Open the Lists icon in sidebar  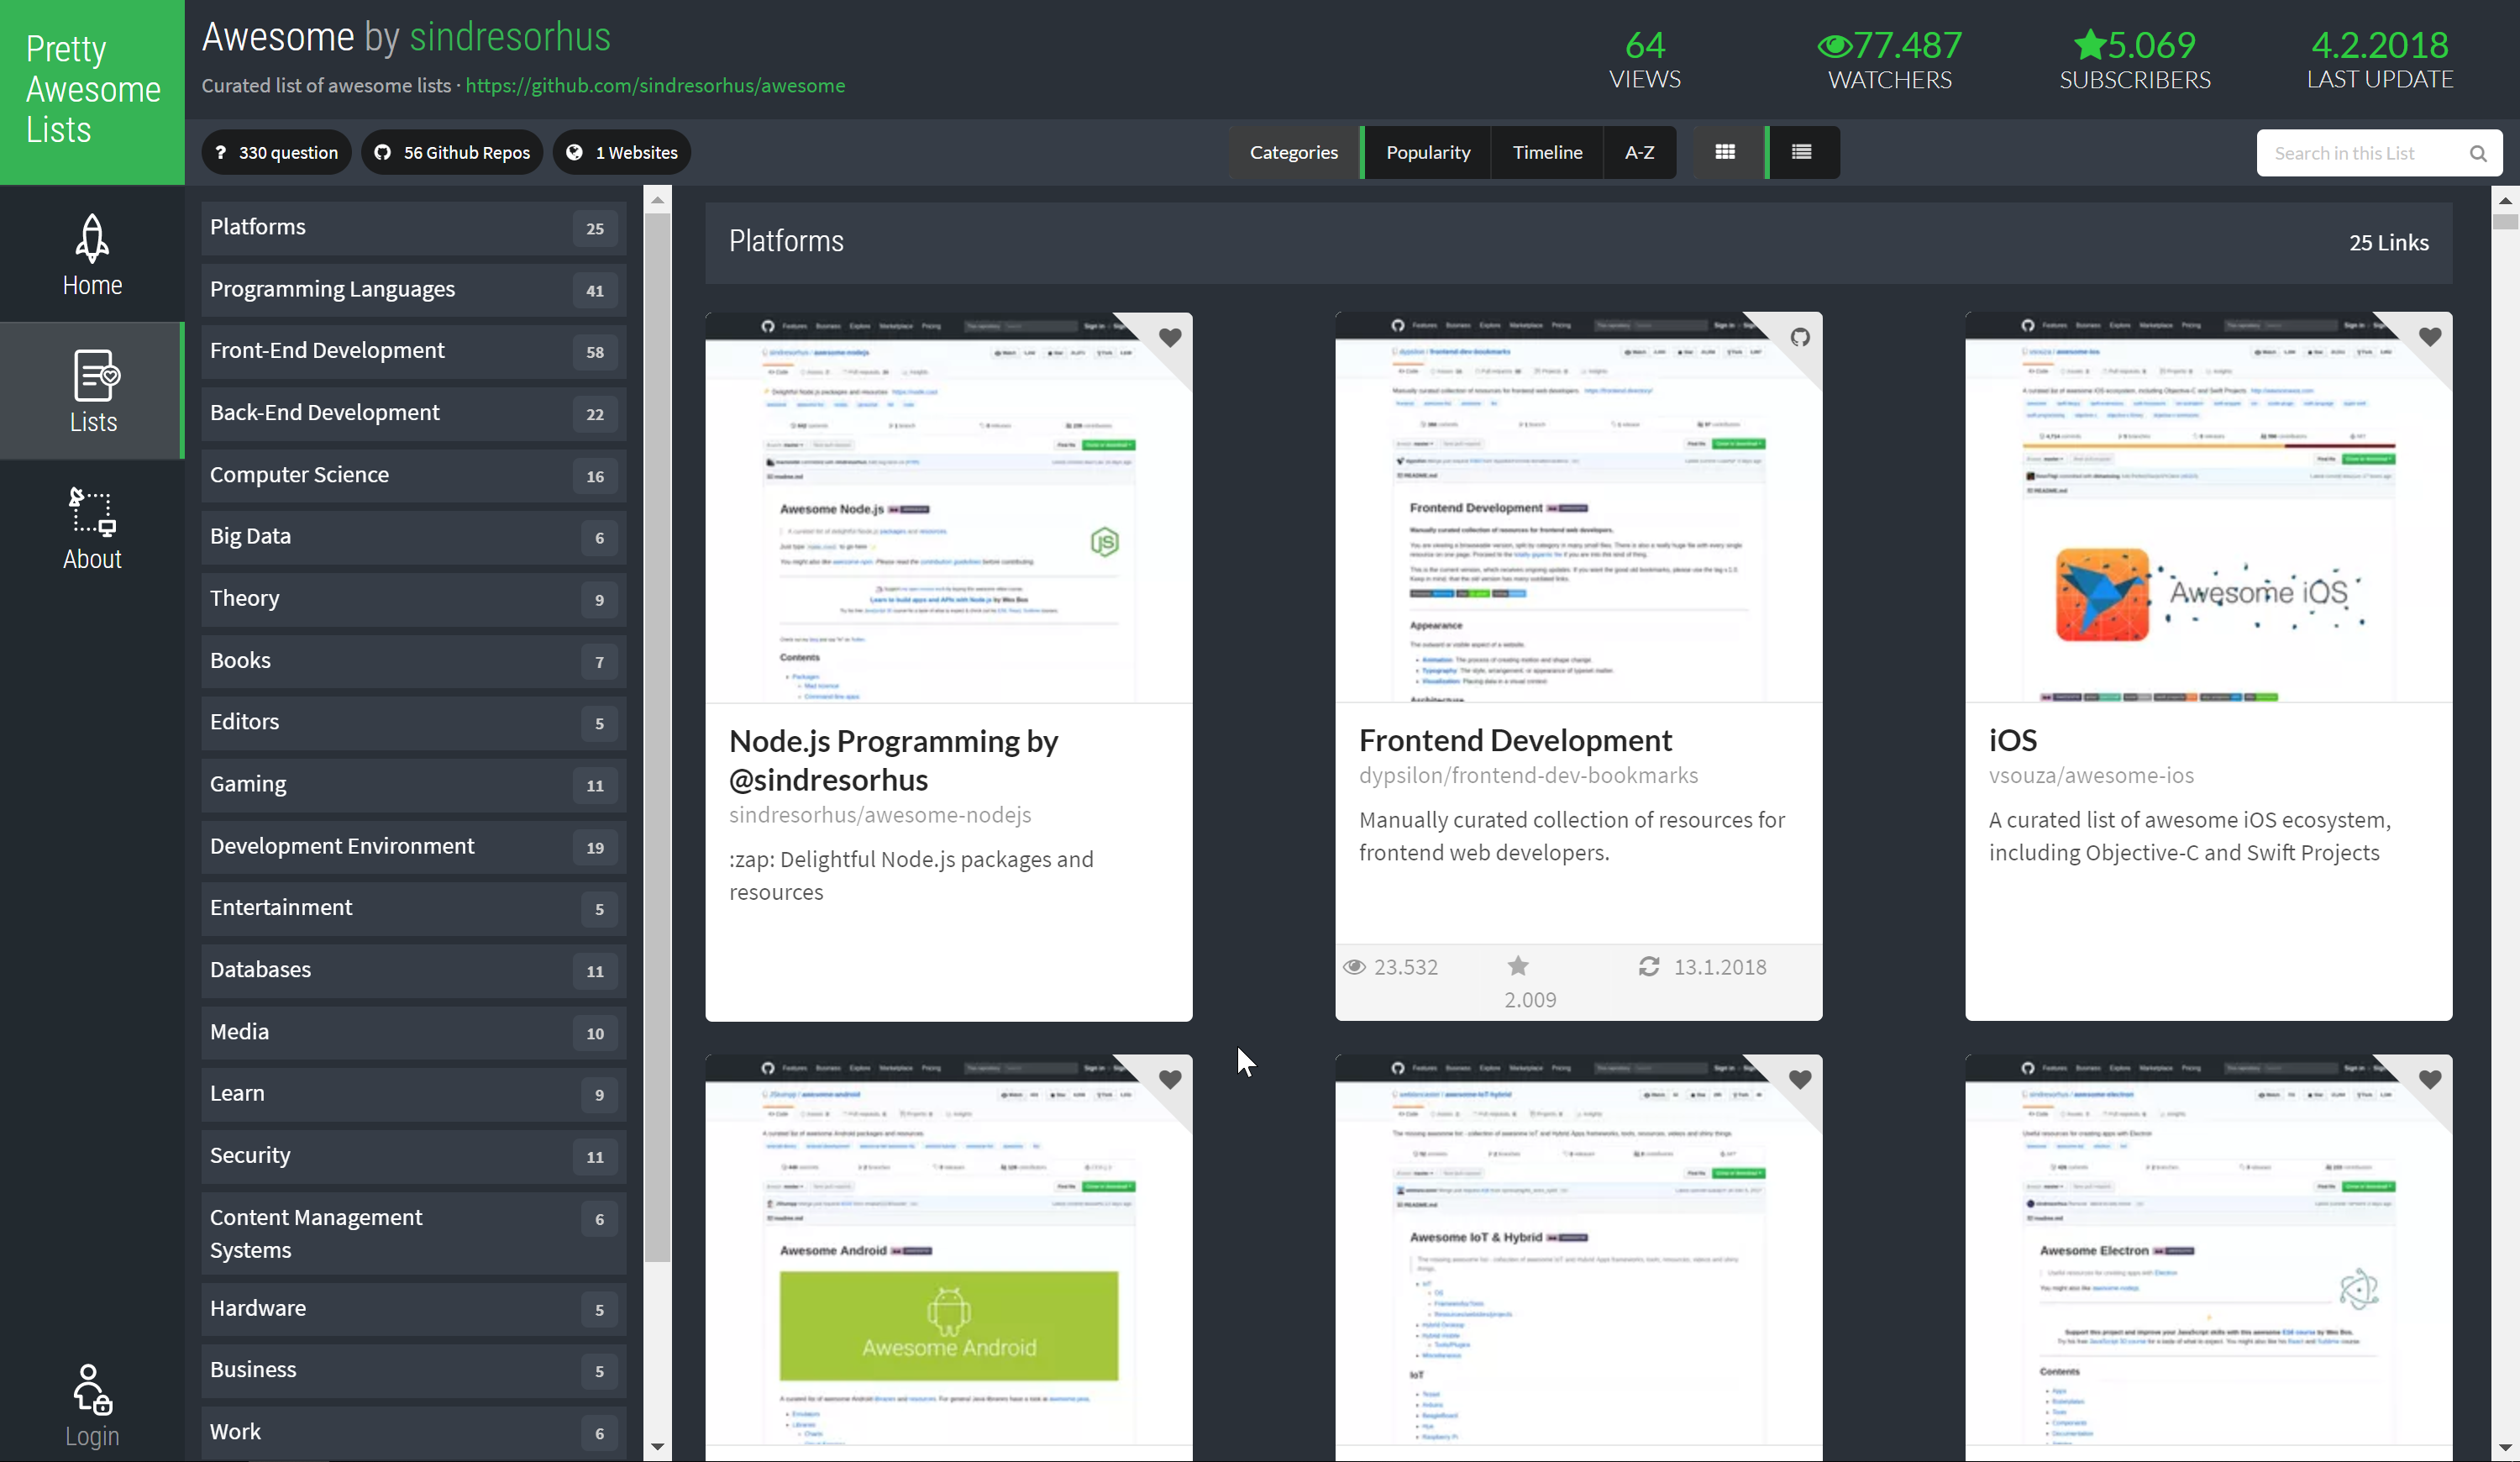pyautogui.click(x=96, y=376)
